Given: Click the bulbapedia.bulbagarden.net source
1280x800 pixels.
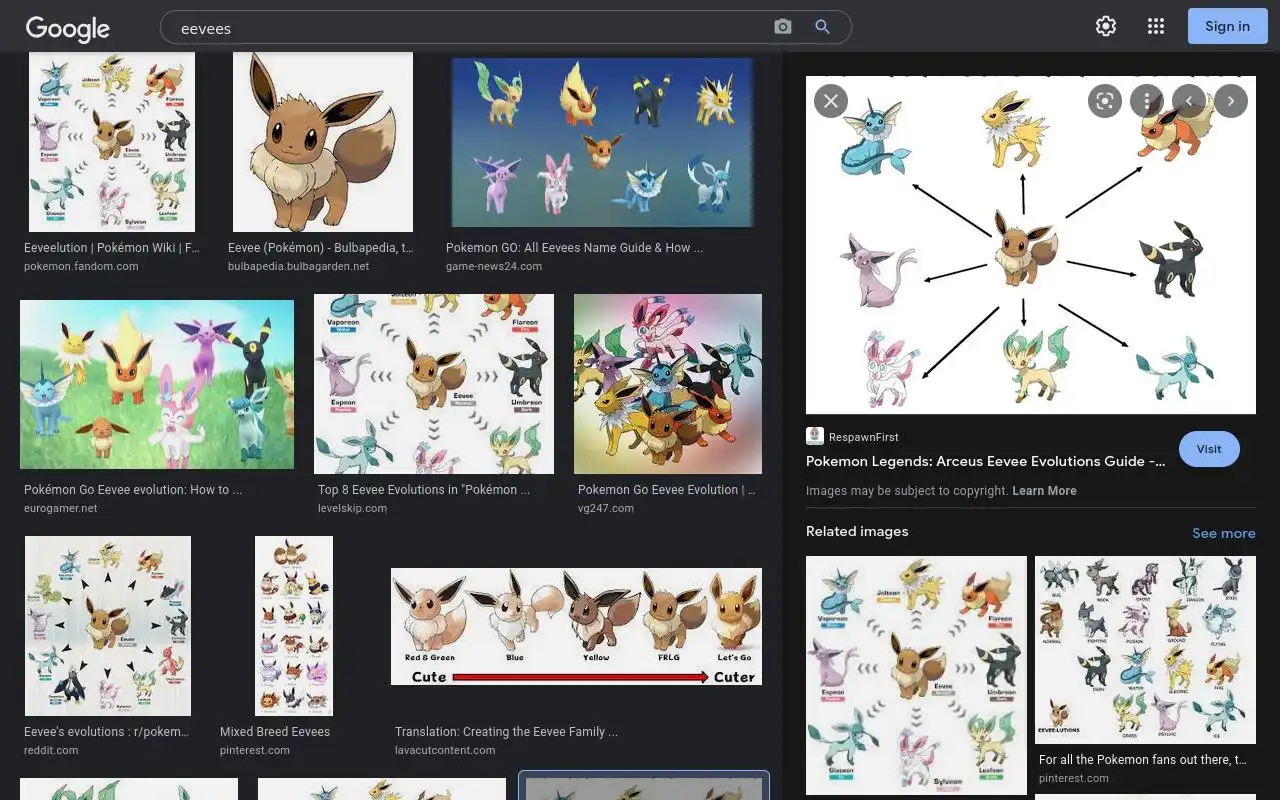Looking at the screenshot, I should pyautogui.click(x=298, y=266).
